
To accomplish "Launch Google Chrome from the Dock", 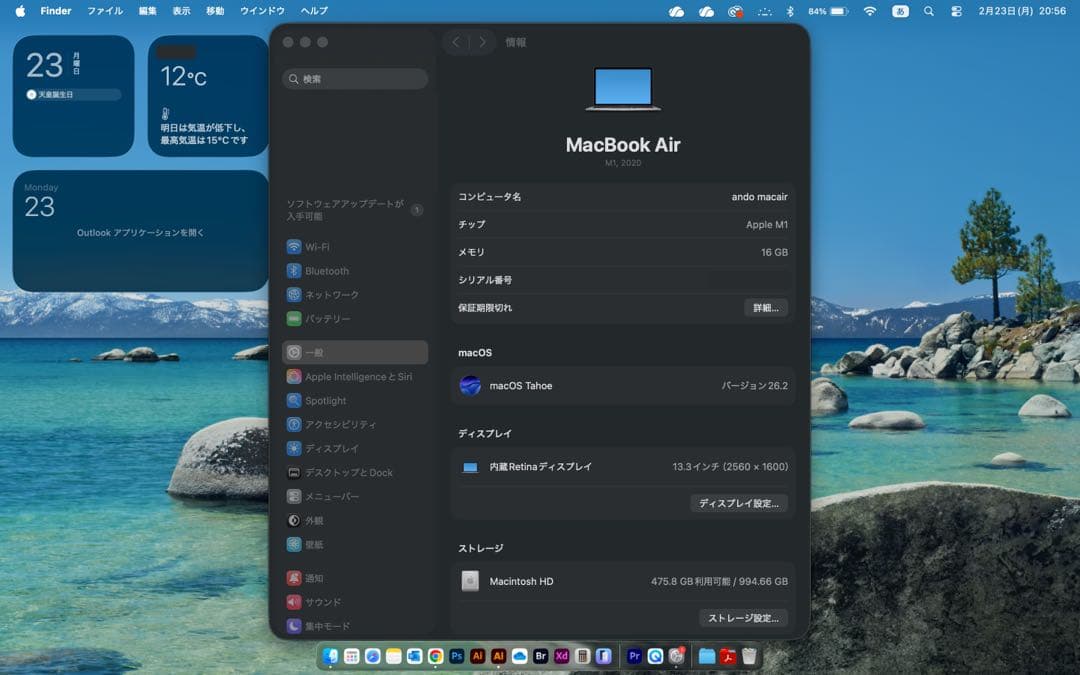I will point(435,656).
